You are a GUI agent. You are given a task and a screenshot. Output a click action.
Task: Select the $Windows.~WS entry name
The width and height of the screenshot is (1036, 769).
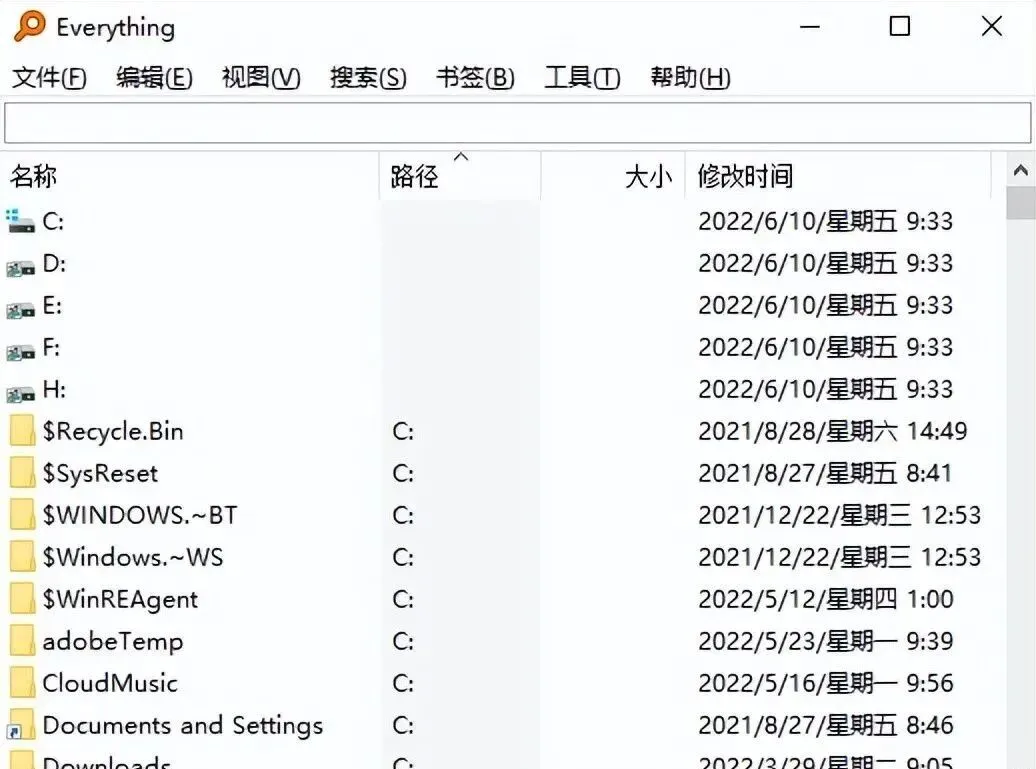pos(133,557)
